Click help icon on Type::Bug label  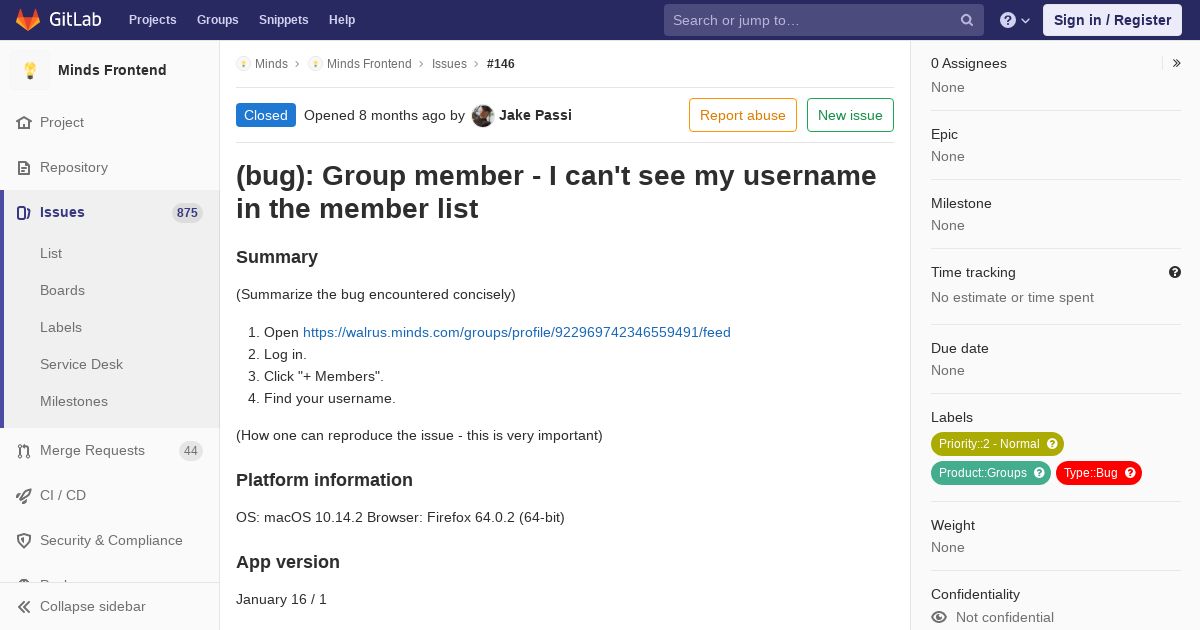(x=1130, y=473)
